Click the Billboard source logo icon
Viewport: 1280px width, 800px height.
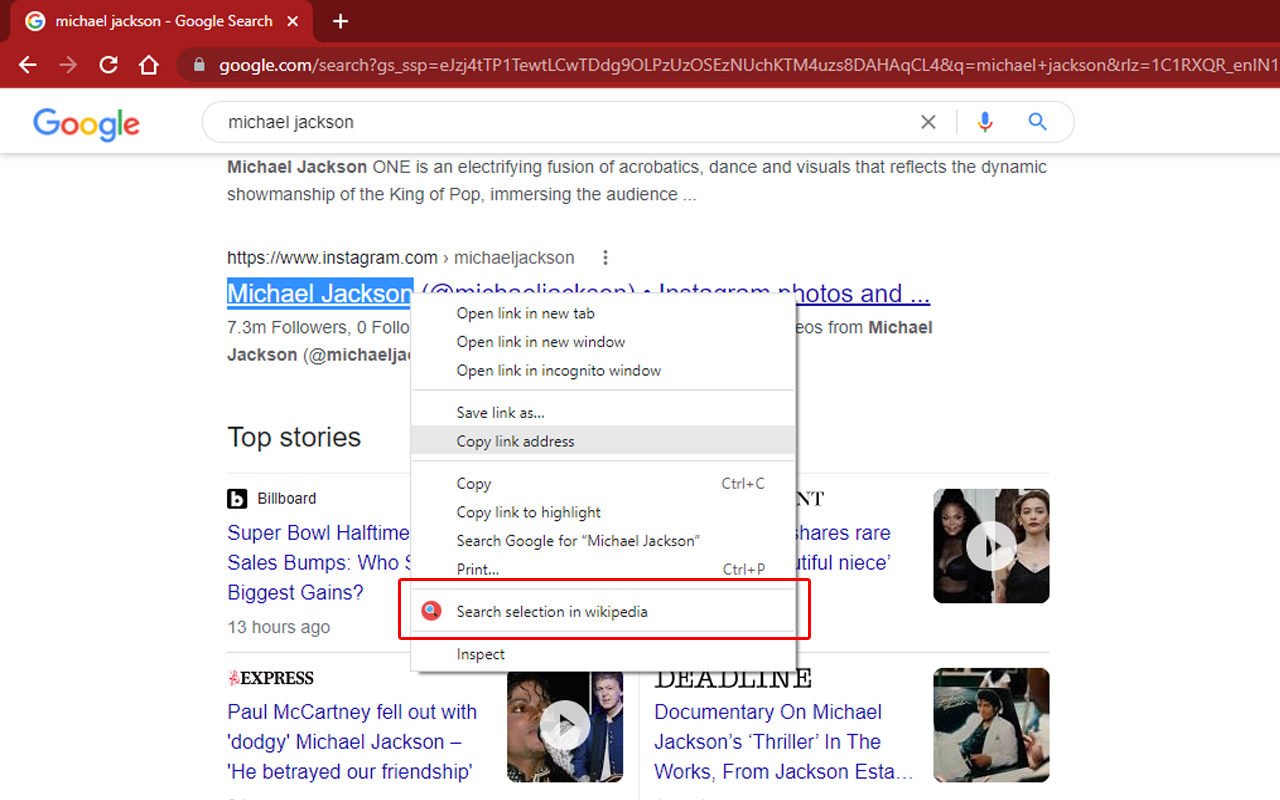(237, 499)
